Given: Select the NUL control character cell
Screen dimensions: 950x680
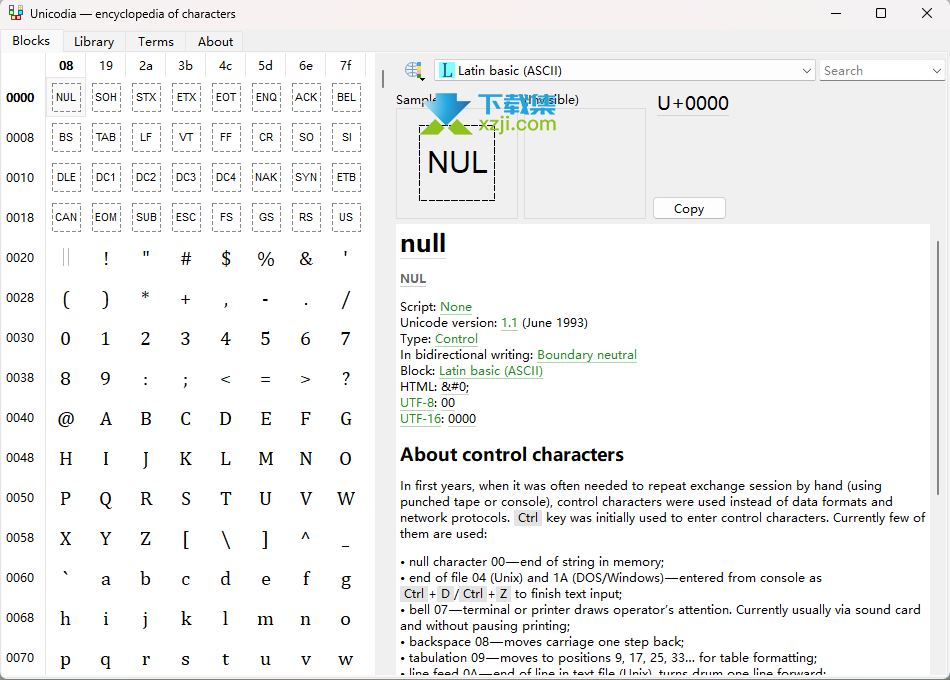Looking at the screenshot, I should (66, 98).
